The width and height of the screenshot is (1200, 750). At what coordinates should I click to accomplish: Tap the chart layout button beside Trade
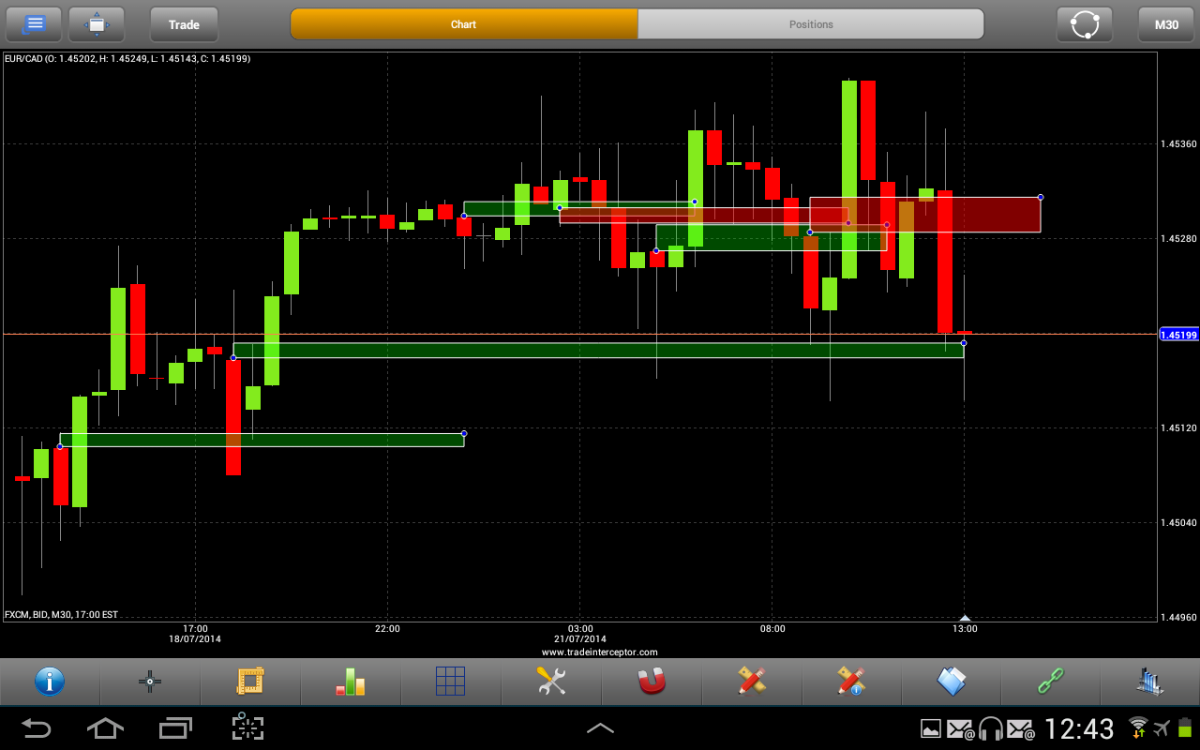[96, 24]
